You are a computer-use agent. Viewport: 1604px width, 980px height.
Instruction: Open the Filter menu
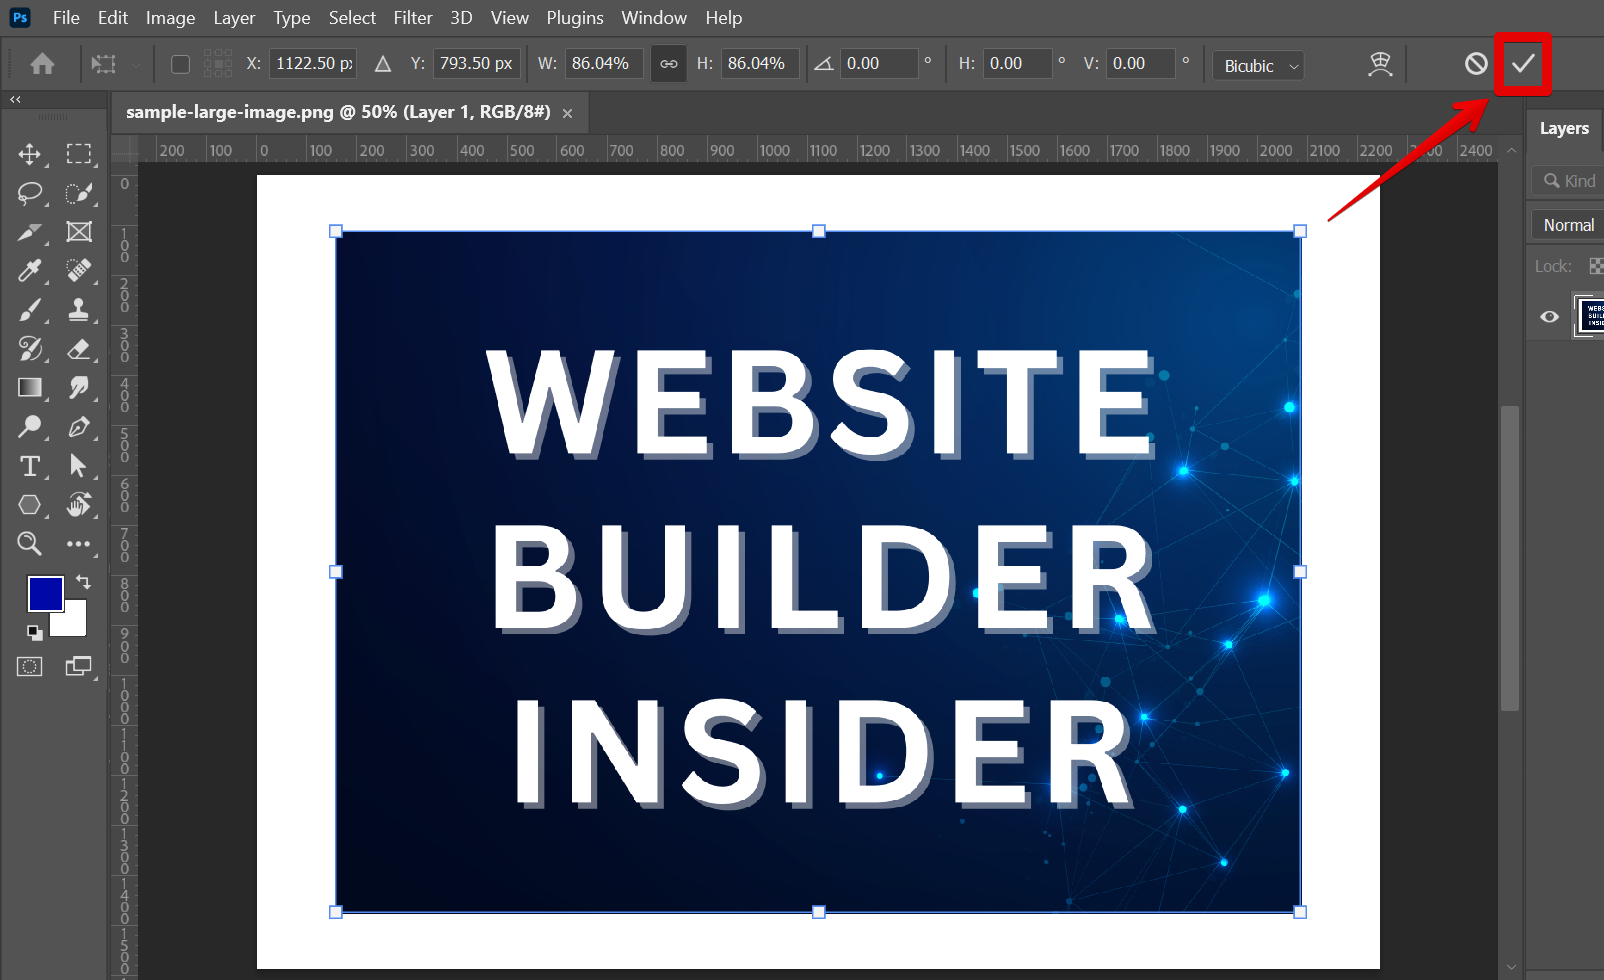tap(413, 18)
